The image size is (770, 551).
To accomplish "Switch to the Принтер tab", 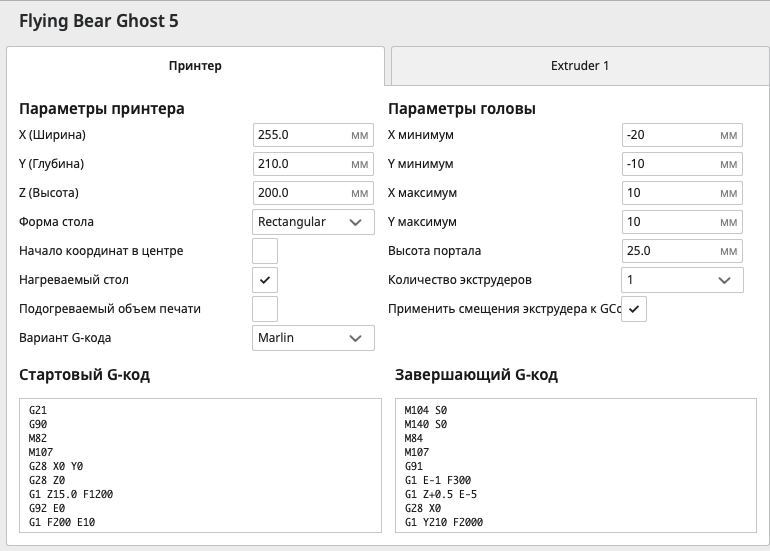I will [195, 66].
